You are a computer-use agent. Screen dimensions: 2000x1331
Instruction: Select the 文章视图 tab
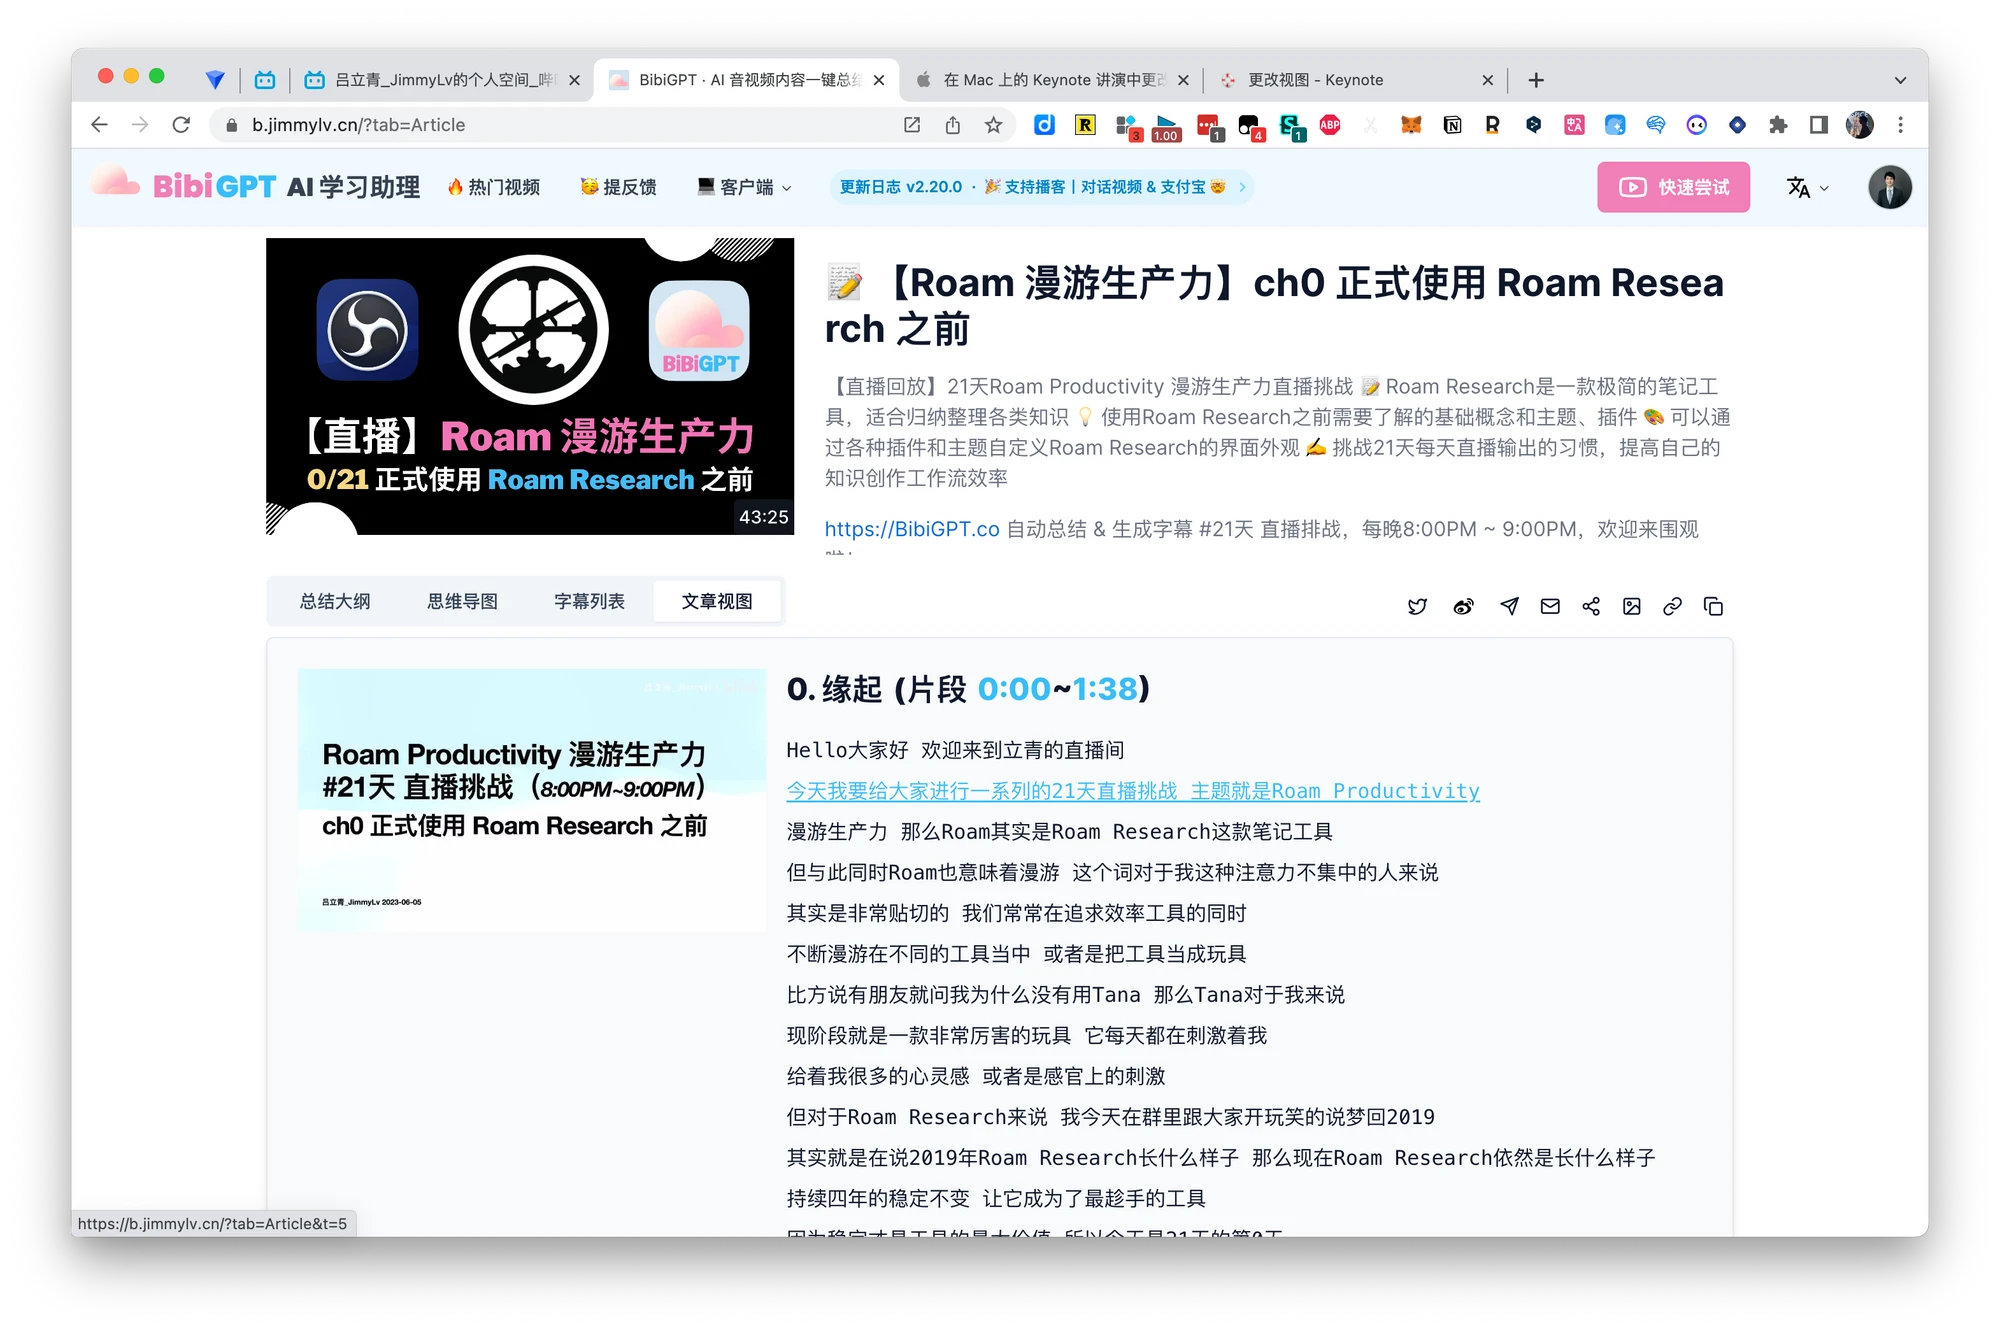click(717, 601)
